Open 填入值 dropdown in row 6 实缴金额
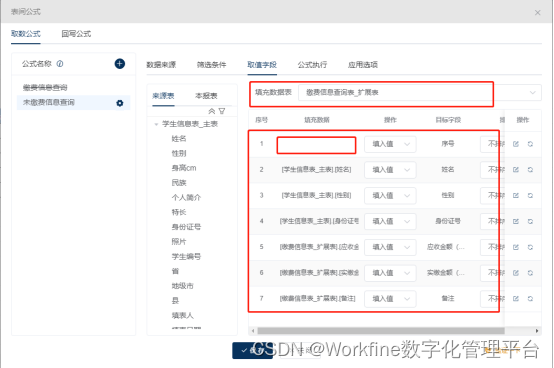Viewport: 554px width, 368px height. 390,273
